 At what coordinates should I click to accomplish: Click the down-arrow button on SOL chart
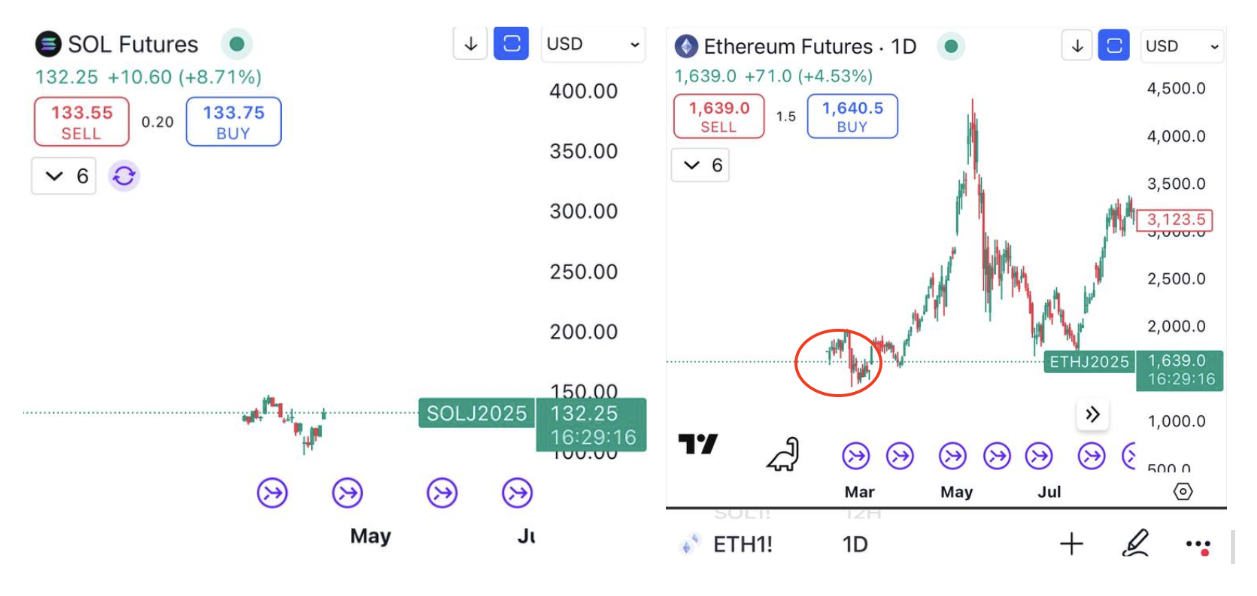[471, 44]
